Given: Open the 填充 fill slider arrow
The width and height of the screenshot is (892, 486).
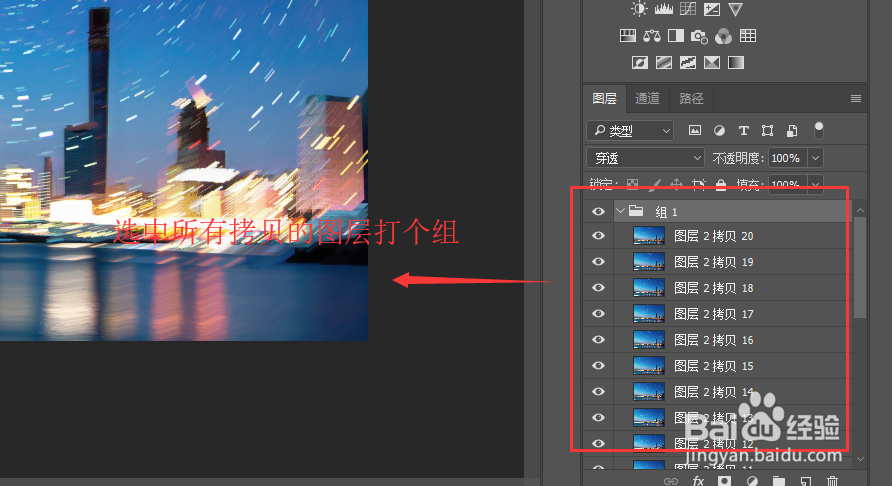Looking at the screenshot, I should coord(815,184).
